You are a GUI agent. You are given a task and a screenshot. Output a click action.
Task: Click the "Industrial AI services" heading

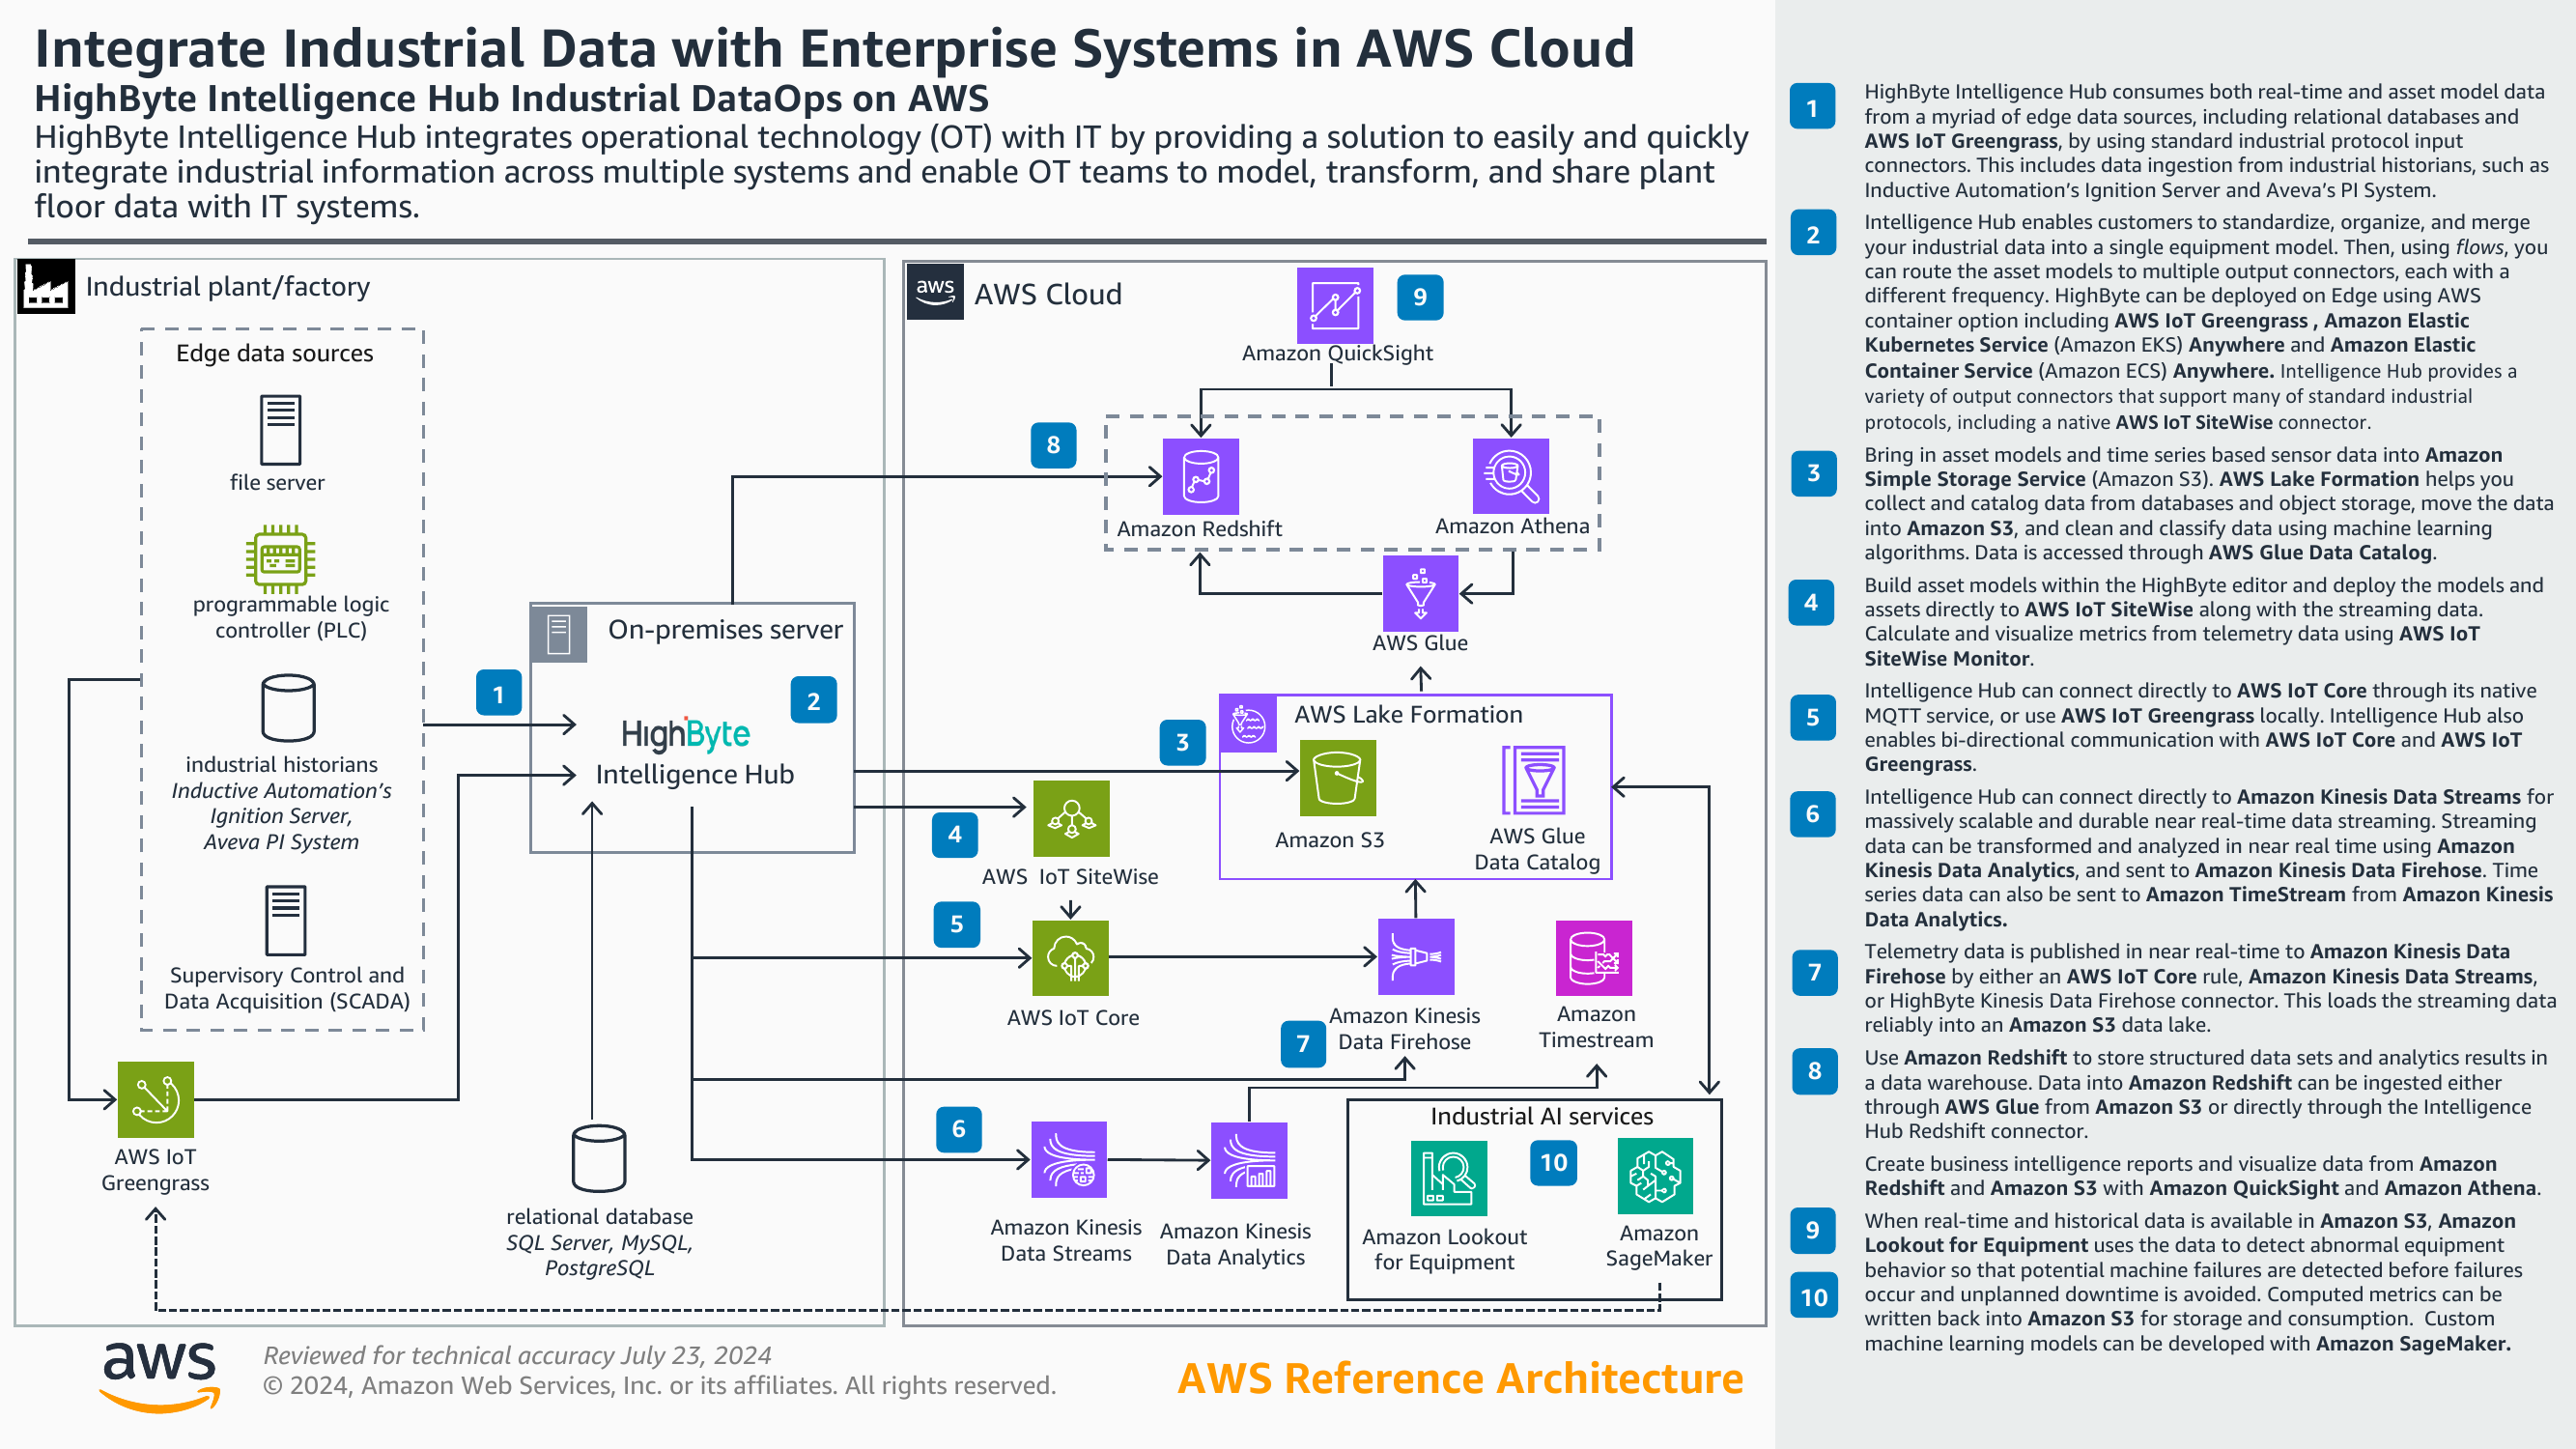pyautogui.click(x=1541, y=1116)
